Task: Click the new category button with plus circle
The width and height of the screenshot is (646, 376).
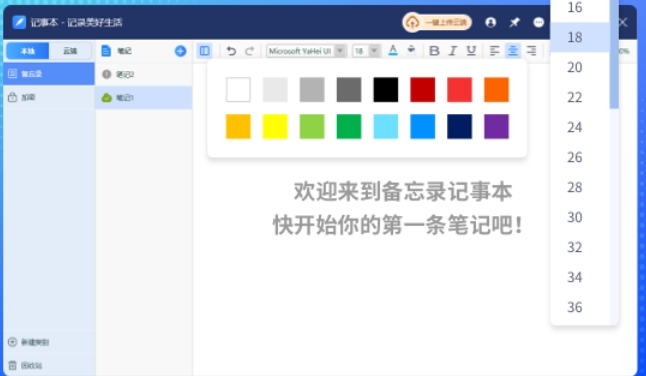Action: click(x=49, y=342)
